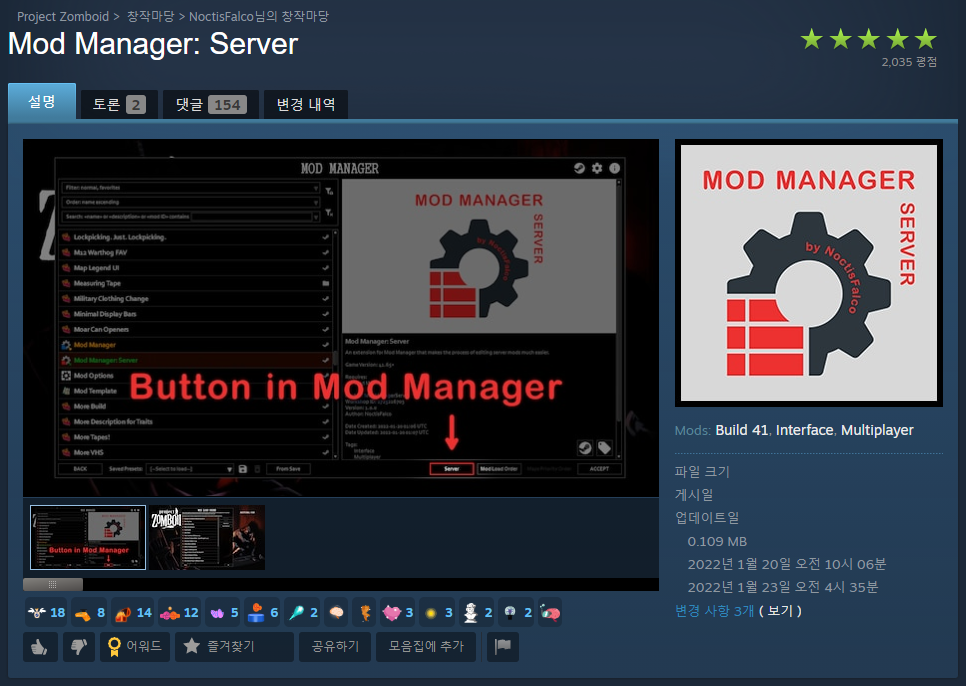Click the 2022년 1월 20일 posted date

coord(787,564)
